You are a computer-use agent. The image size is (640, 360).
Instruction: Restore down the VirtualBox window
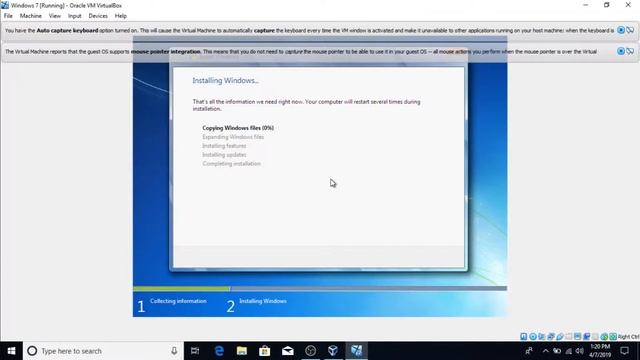[607, 5]
